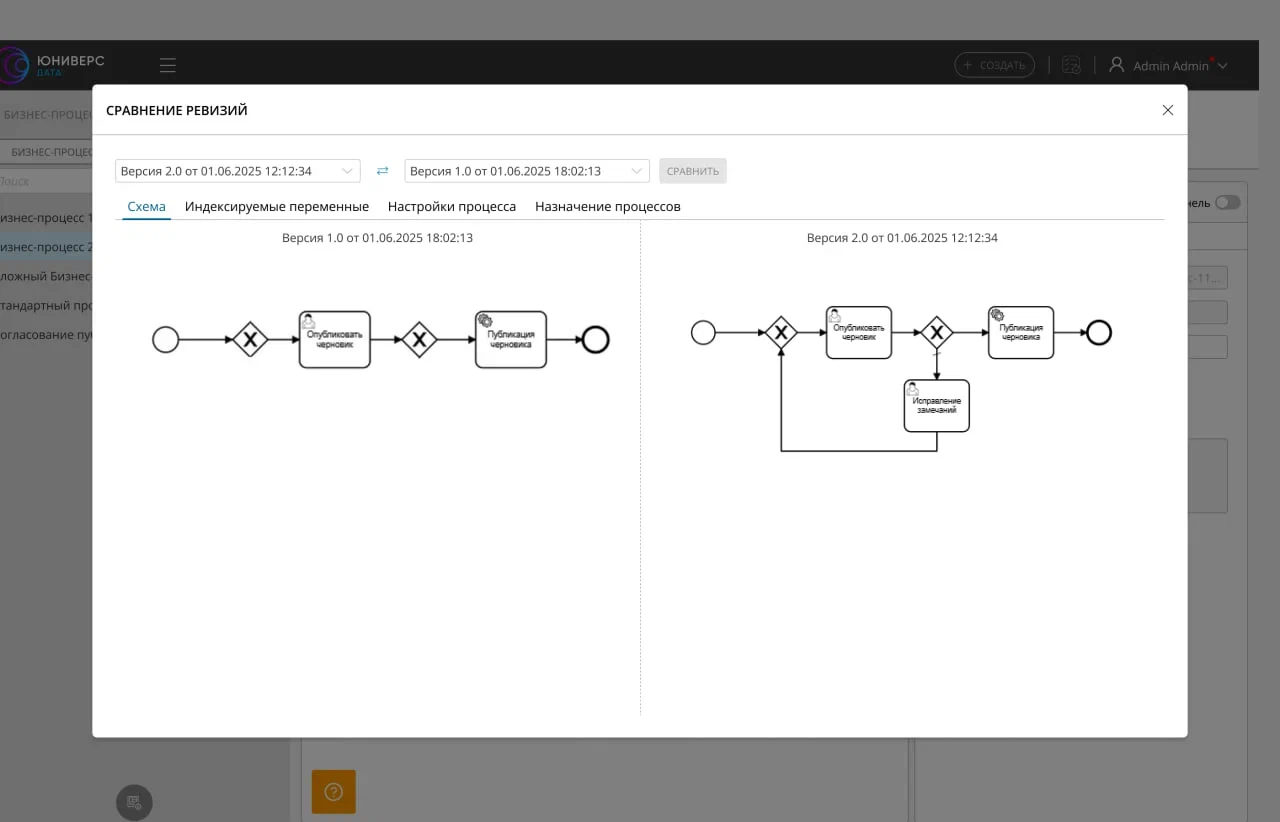Open the Назначение процессов tab
Image resolution: width=1280 pixels, height=822 pixels.
click(607, 207)
